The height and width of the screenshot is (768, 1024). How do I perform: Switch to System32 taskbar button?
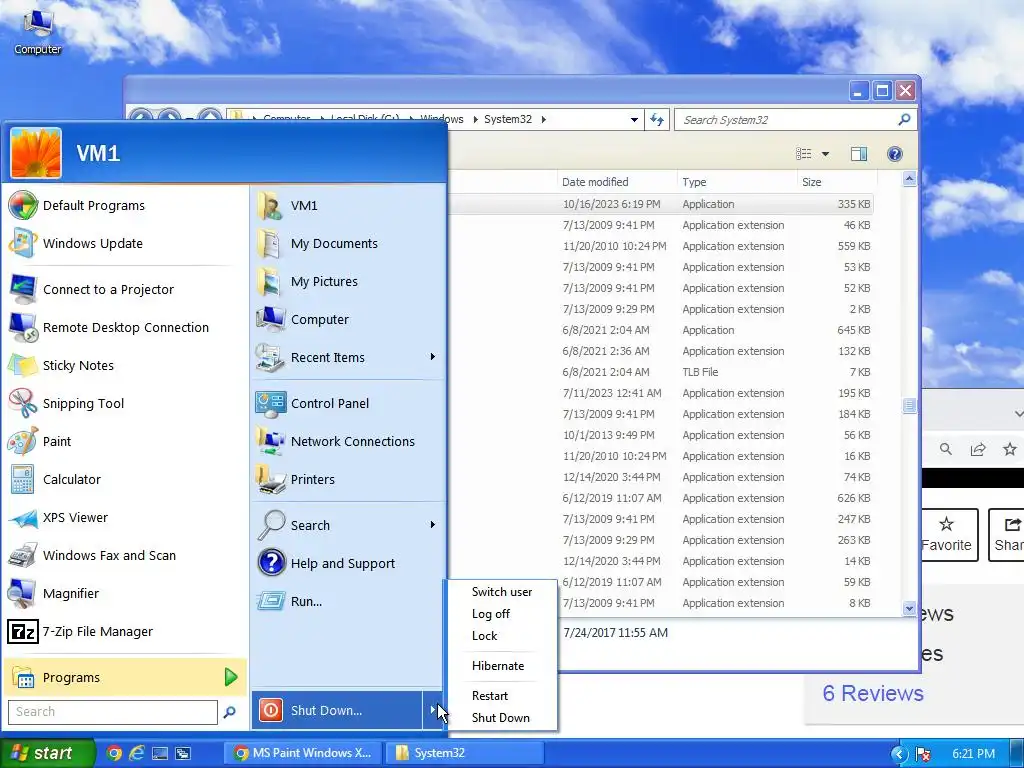coord(464,753)
